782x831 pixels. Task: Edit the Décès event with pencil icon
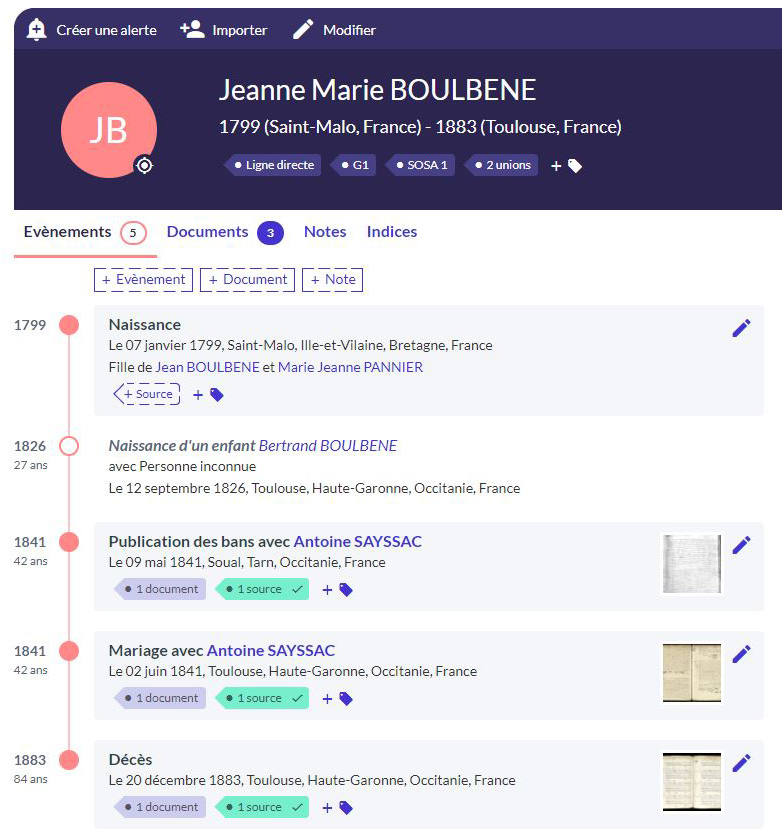(741, 763)
